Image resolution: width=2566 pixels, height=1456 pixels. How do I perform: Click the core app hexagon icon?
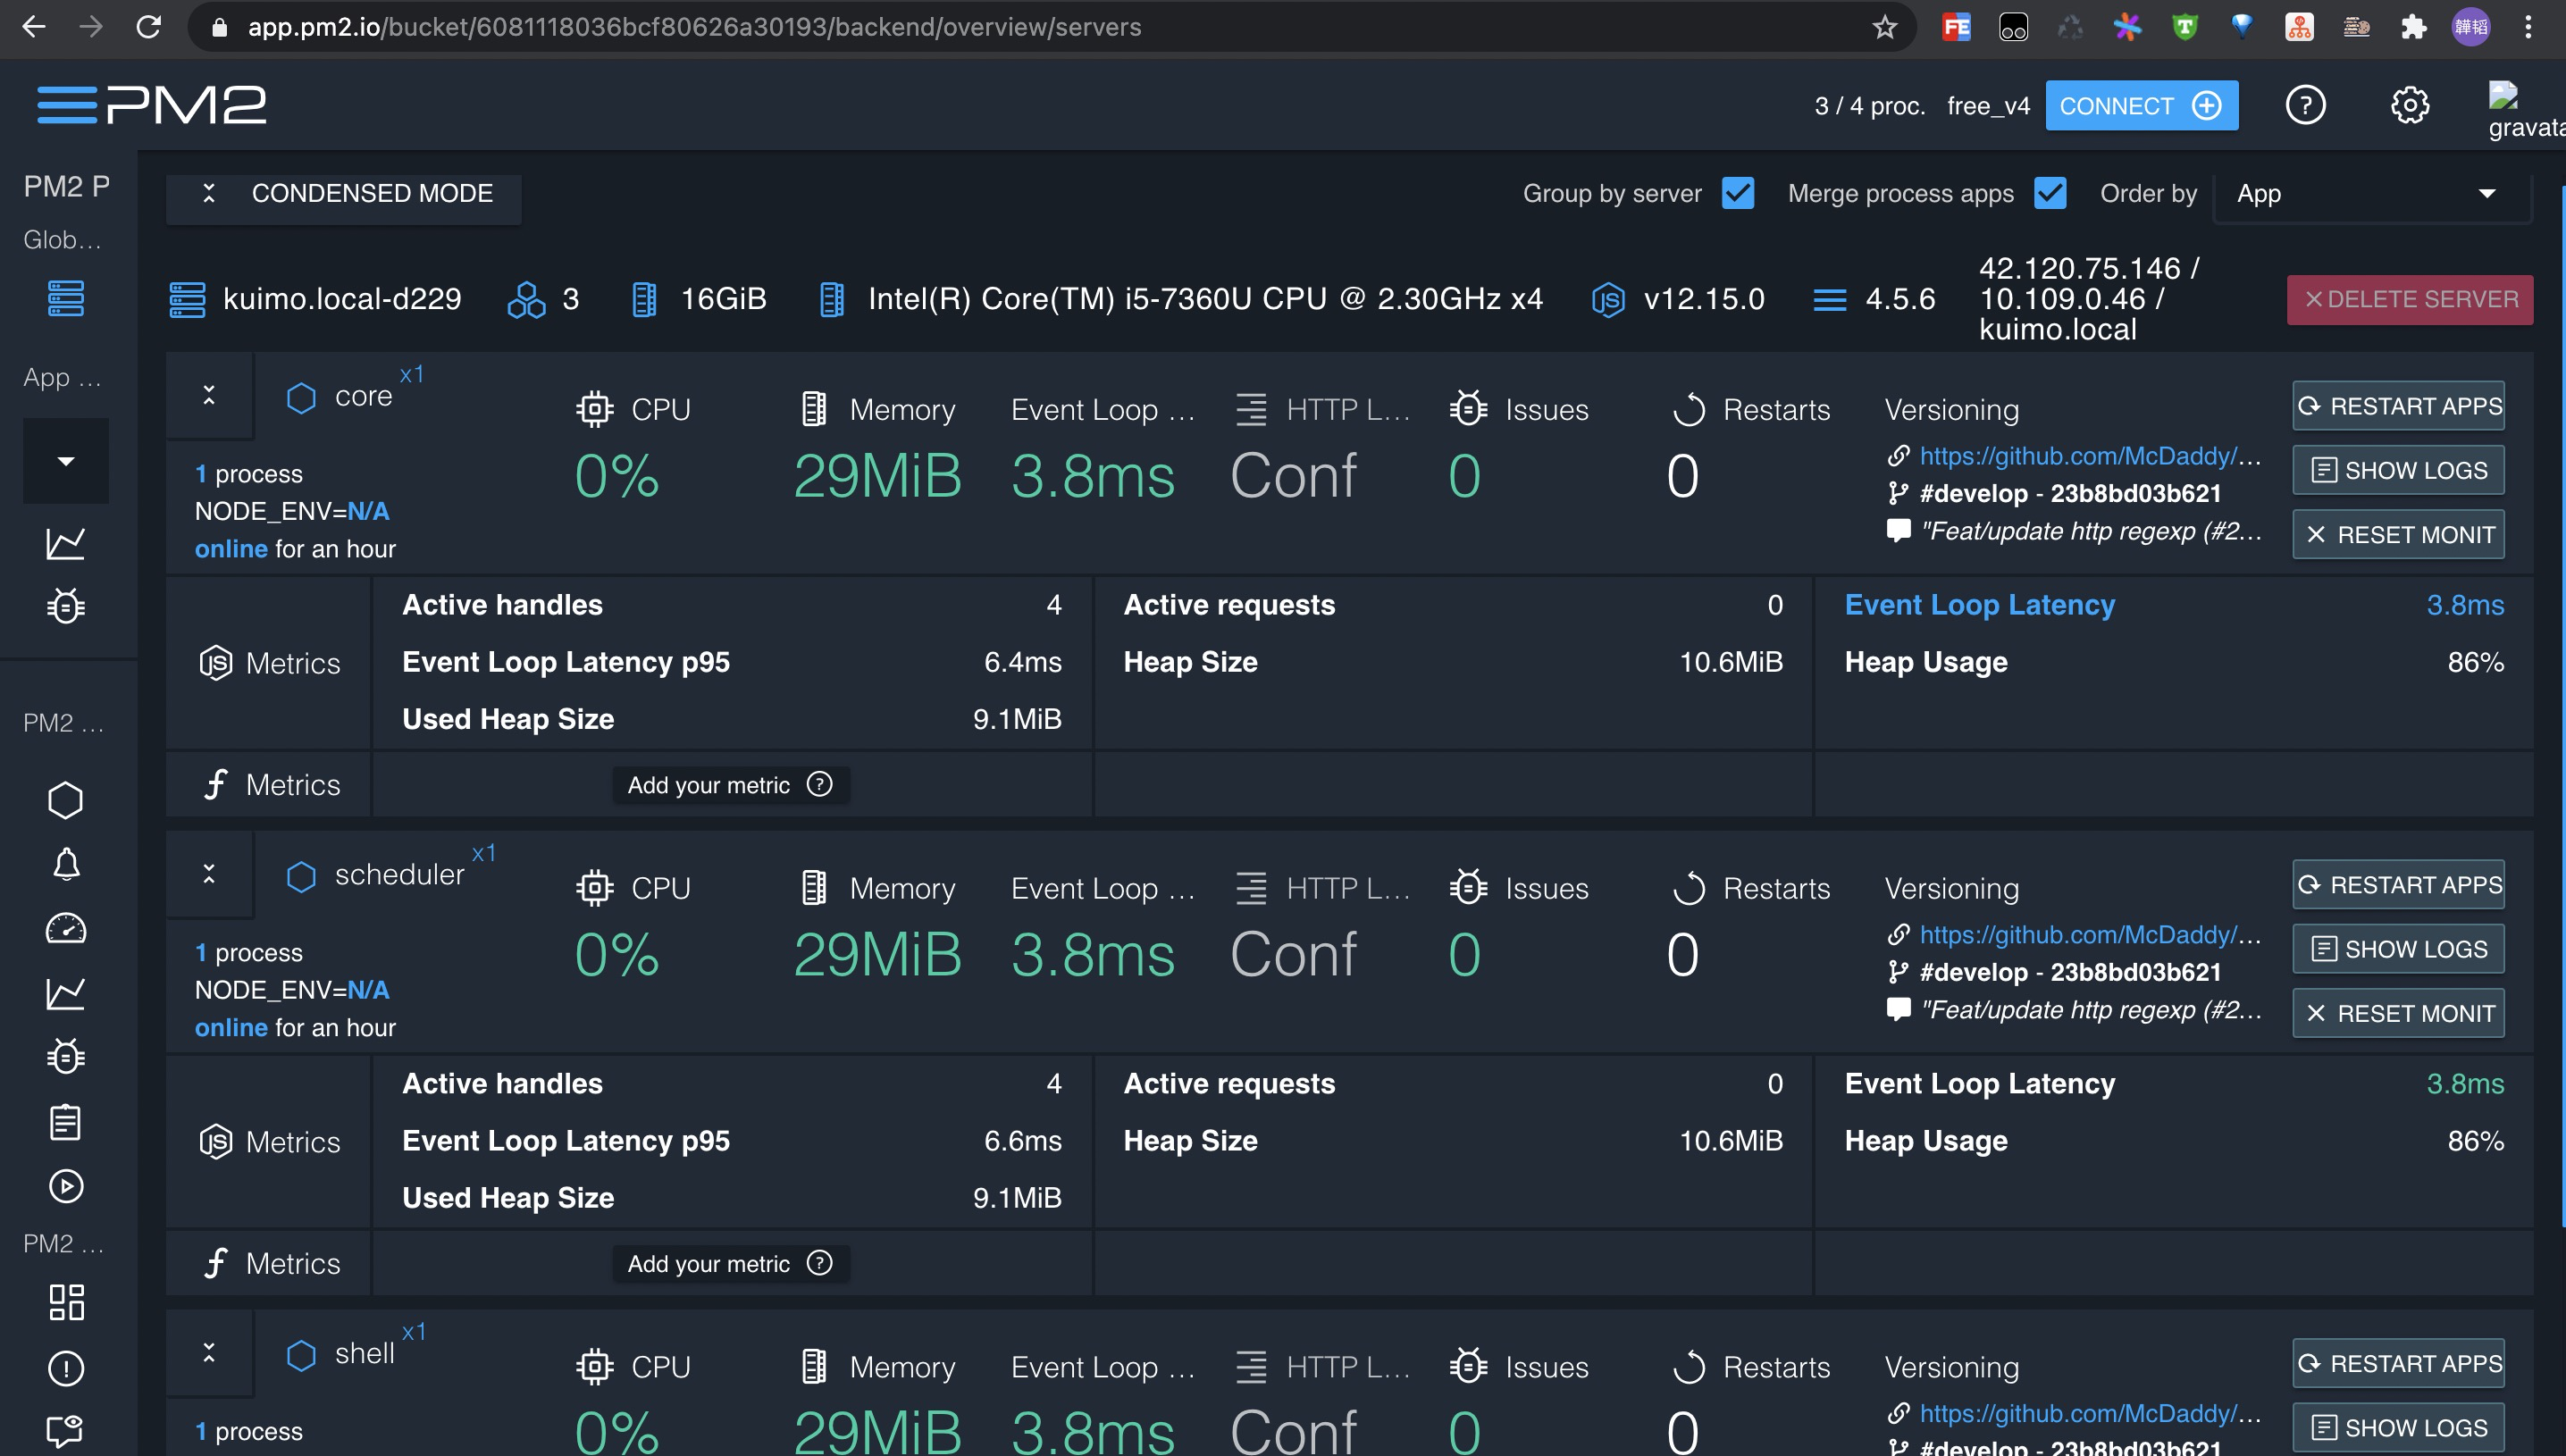(301, 397)
